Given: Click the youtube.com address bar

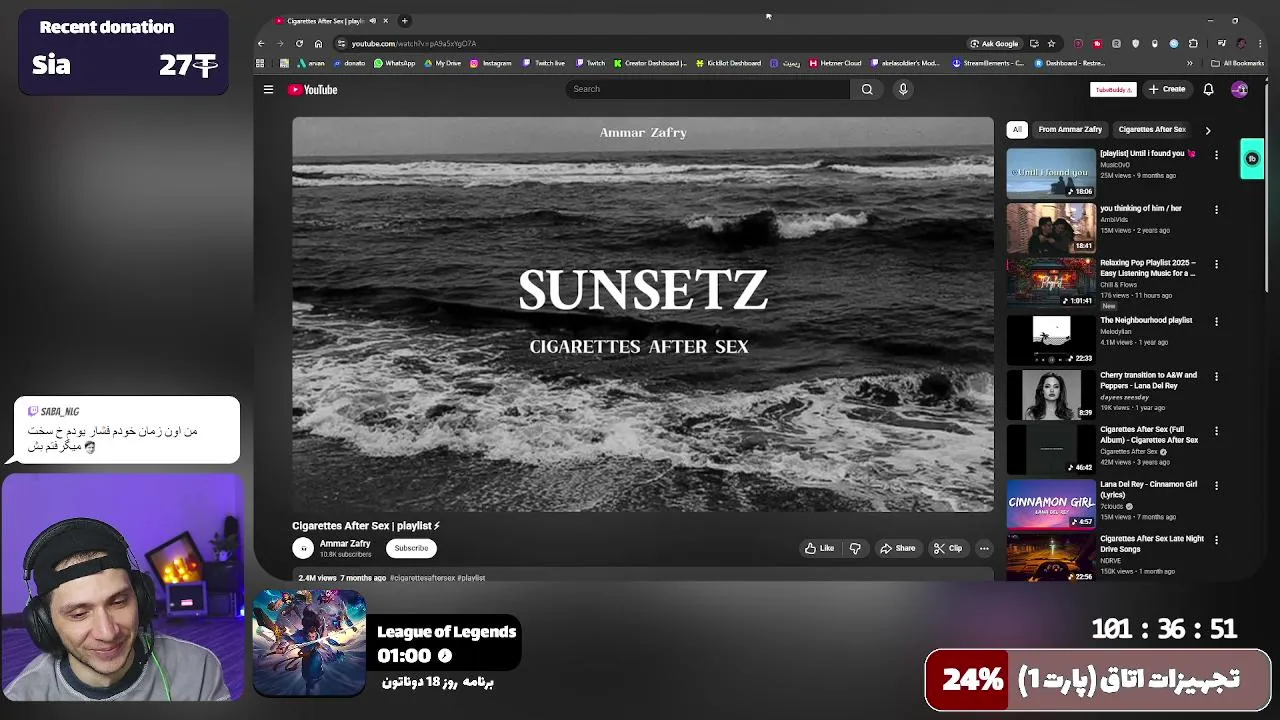Looking at the screenshot, I should (x=650, y=43).
